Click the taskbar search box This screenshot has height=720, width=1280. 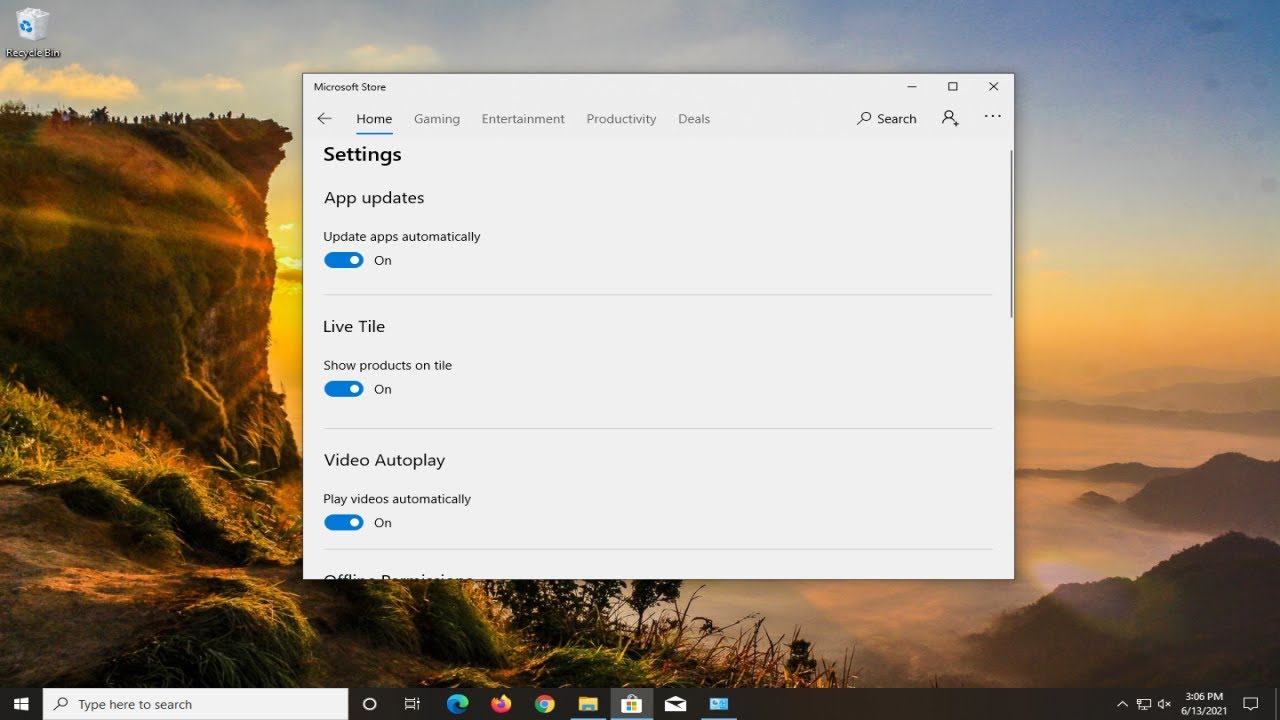tap(196, 704)
